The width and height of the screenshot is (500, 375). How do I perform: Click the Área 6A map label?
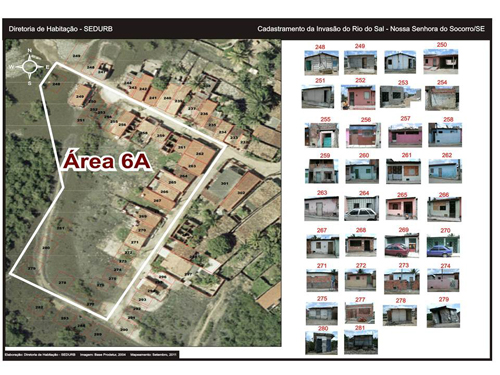pyautogui.click(x=106, y=161)
